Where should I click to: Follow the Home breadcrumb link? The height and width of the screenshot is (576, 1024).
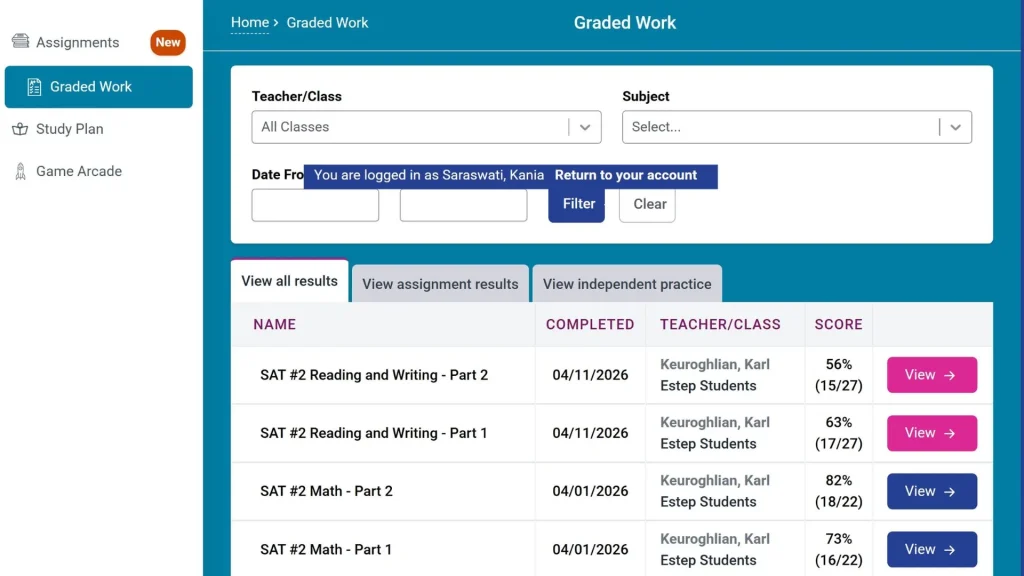(x=249, y=22)
